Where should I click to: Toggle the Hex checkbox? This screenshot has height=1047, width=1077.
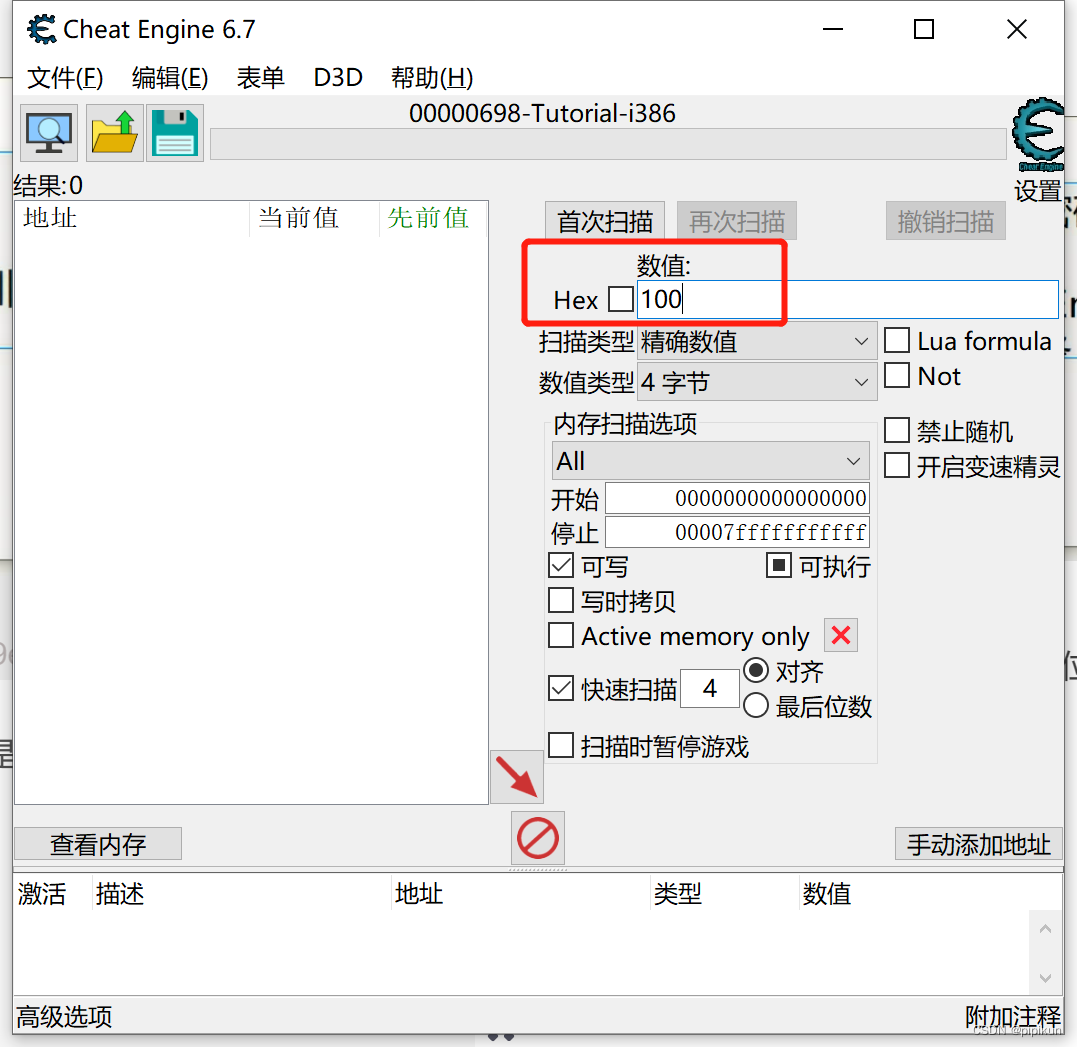point(621,299)
